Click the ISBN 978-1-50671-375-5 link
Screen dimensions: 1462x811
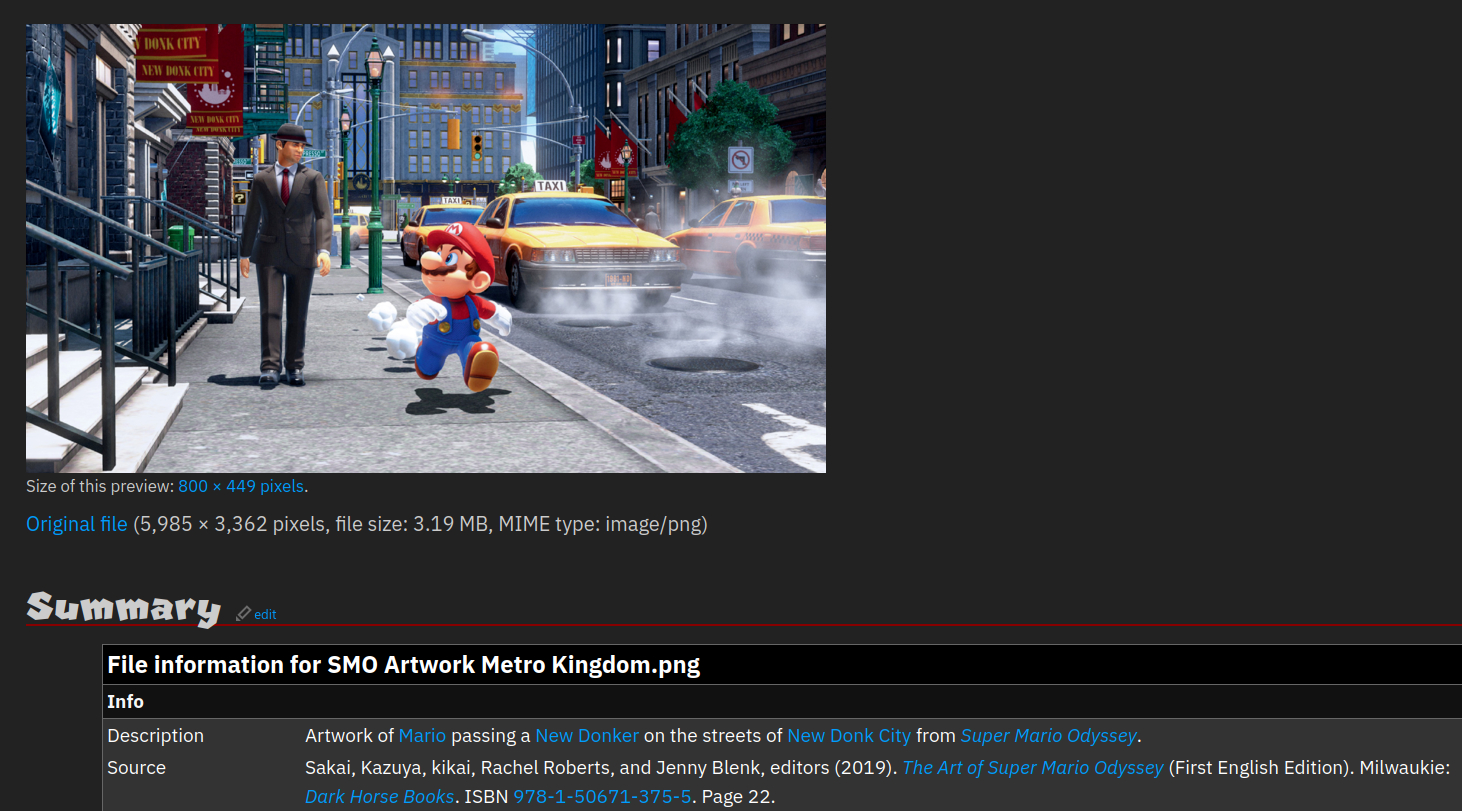pyautogui.click(x=602, y=798)
